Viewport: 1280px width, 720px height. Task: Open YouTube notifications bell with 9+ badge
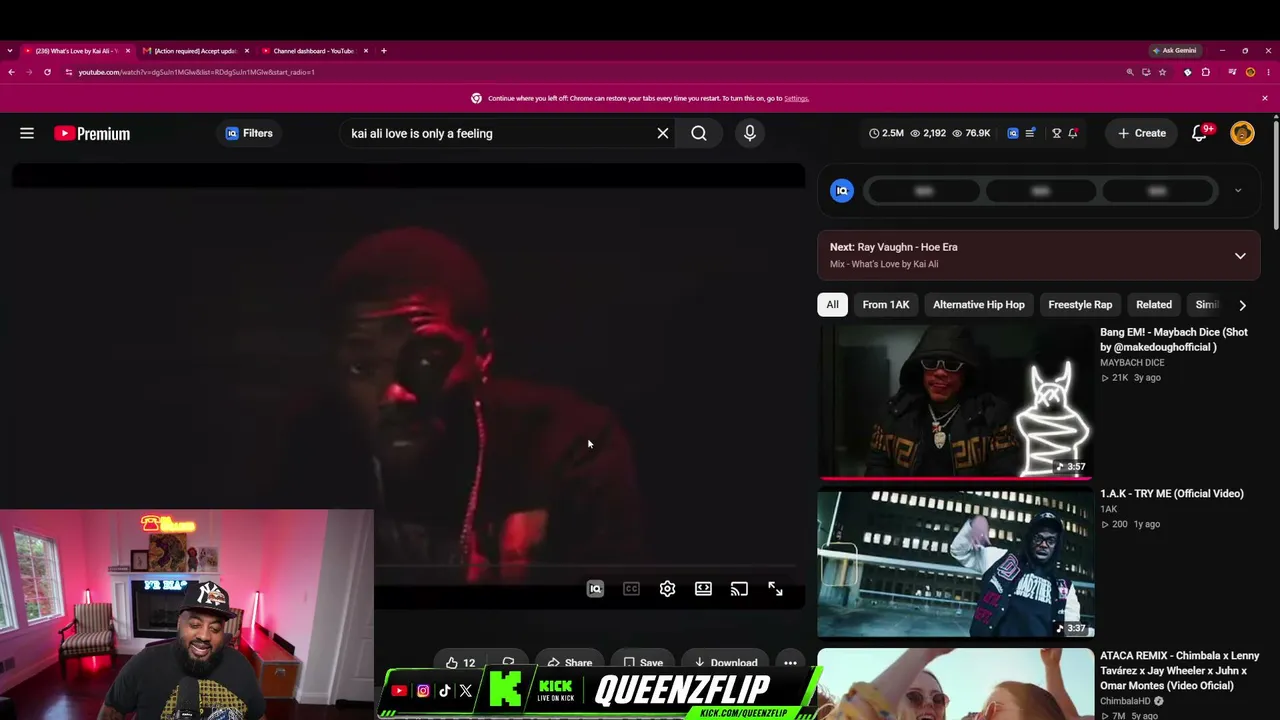pyautogui.click(x=1200, y=133)
